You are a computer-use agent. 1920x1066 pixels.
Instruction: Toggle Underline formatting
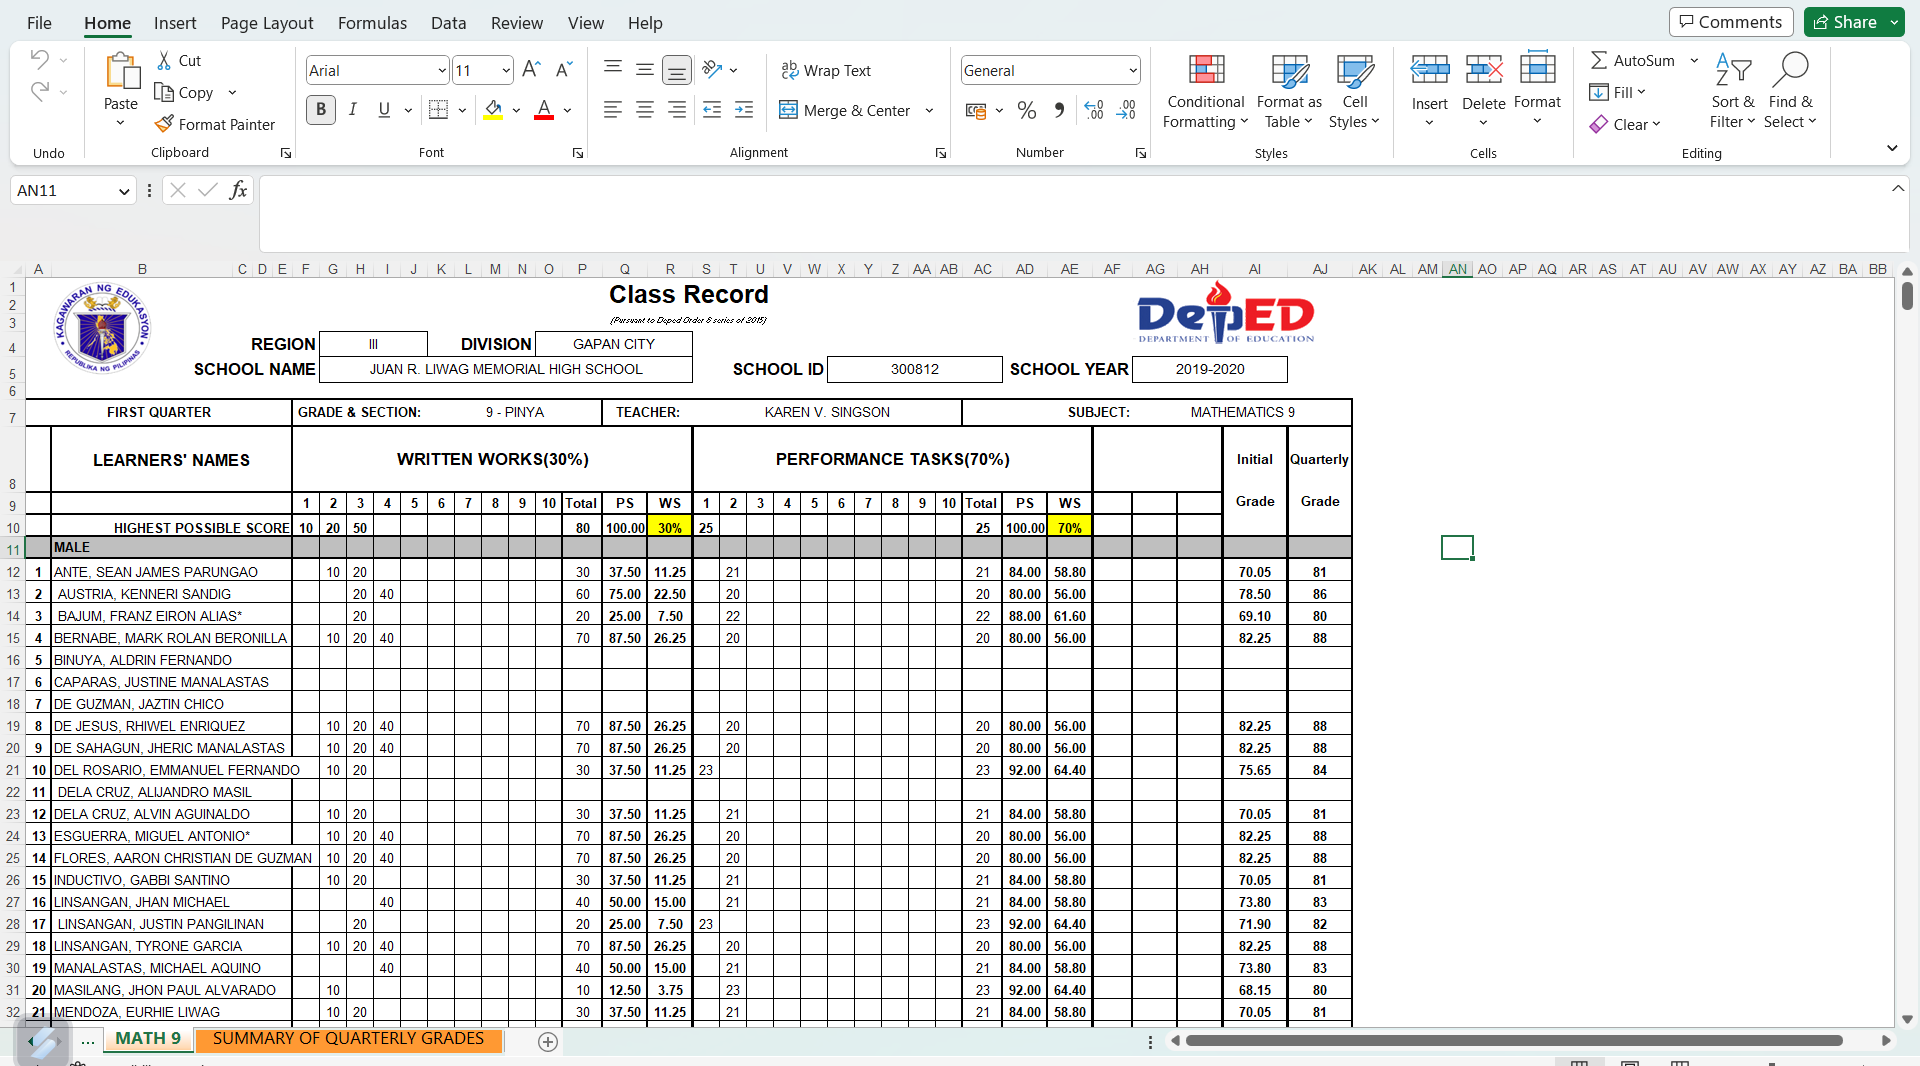coord(384,110)
